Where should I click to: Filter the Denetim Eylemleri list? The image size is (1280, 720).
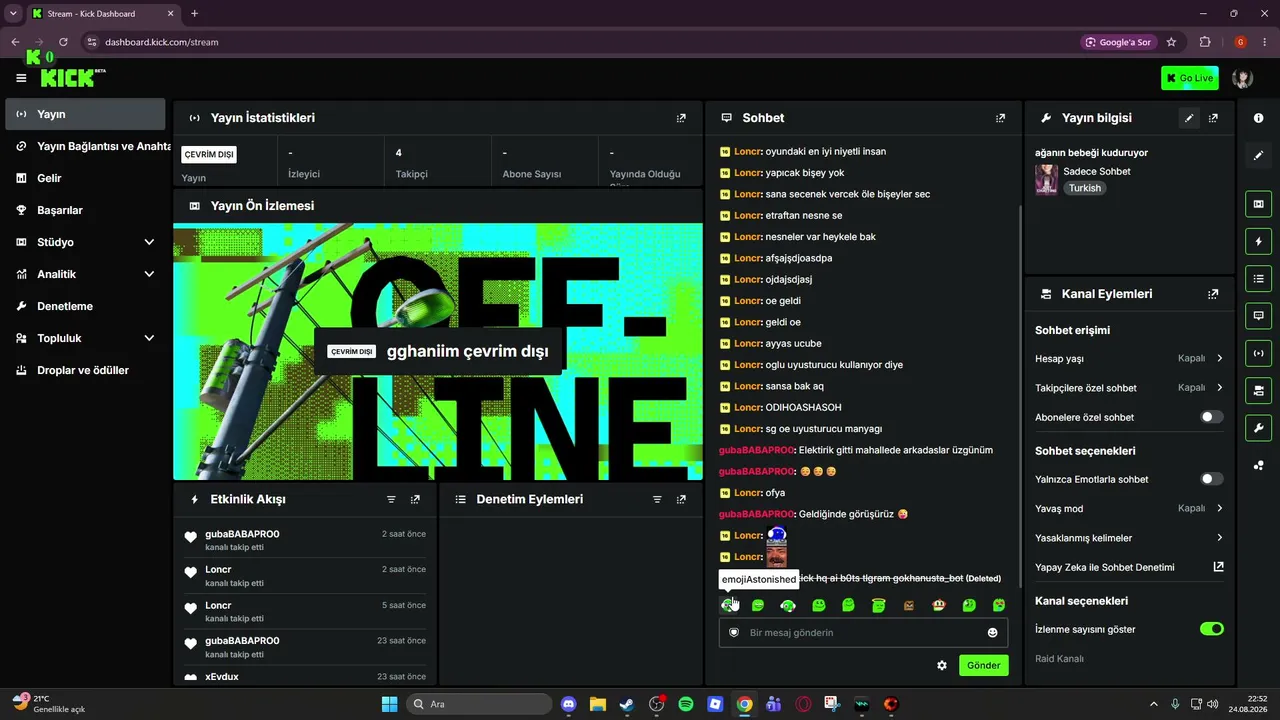point(657,499)
